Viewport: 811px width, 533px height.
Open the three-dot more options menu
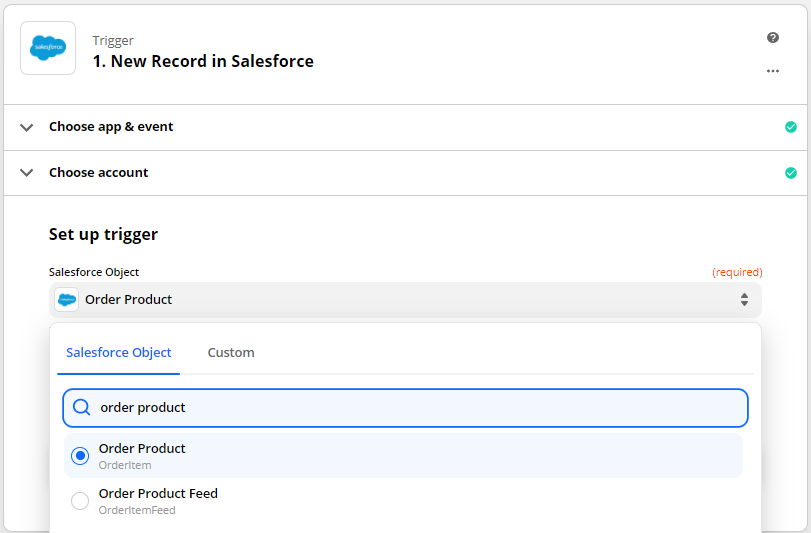[x=772, y=72]
